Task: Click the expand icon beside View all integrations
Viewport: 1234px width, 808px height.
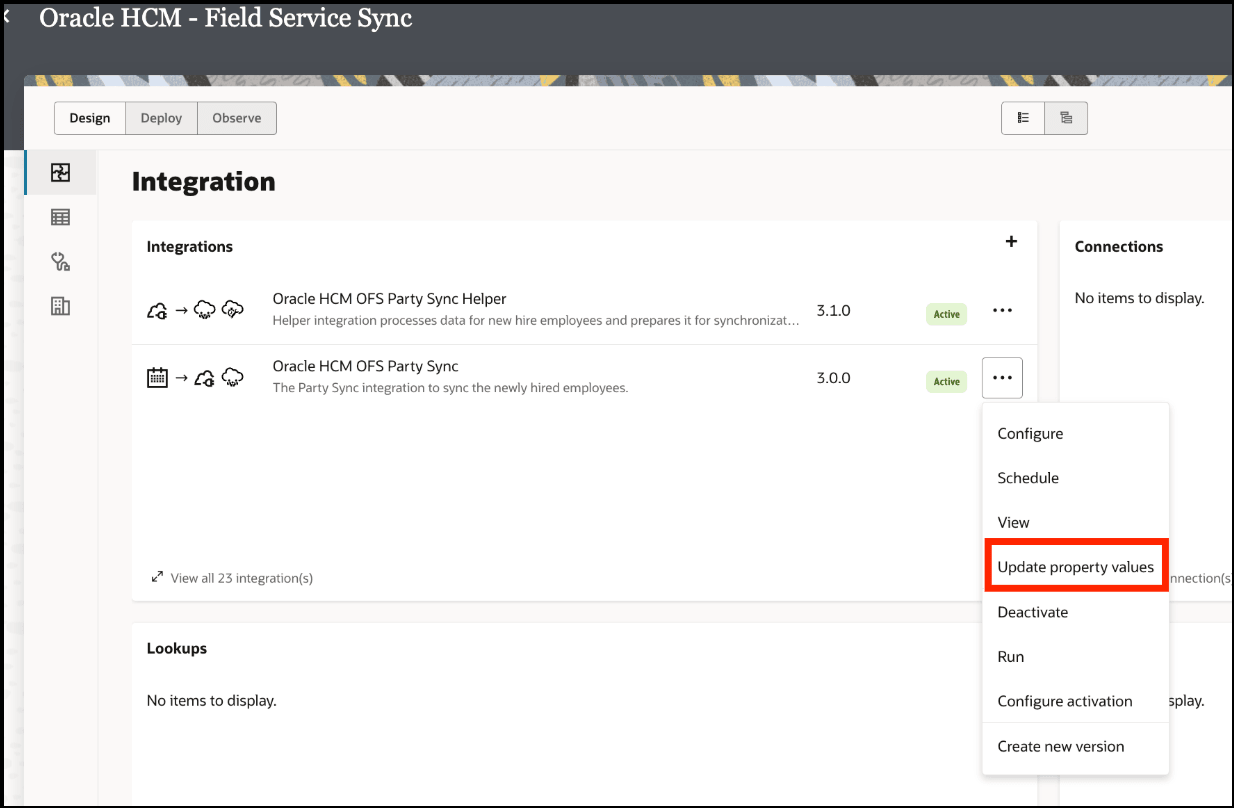Action: coord(157,577)
